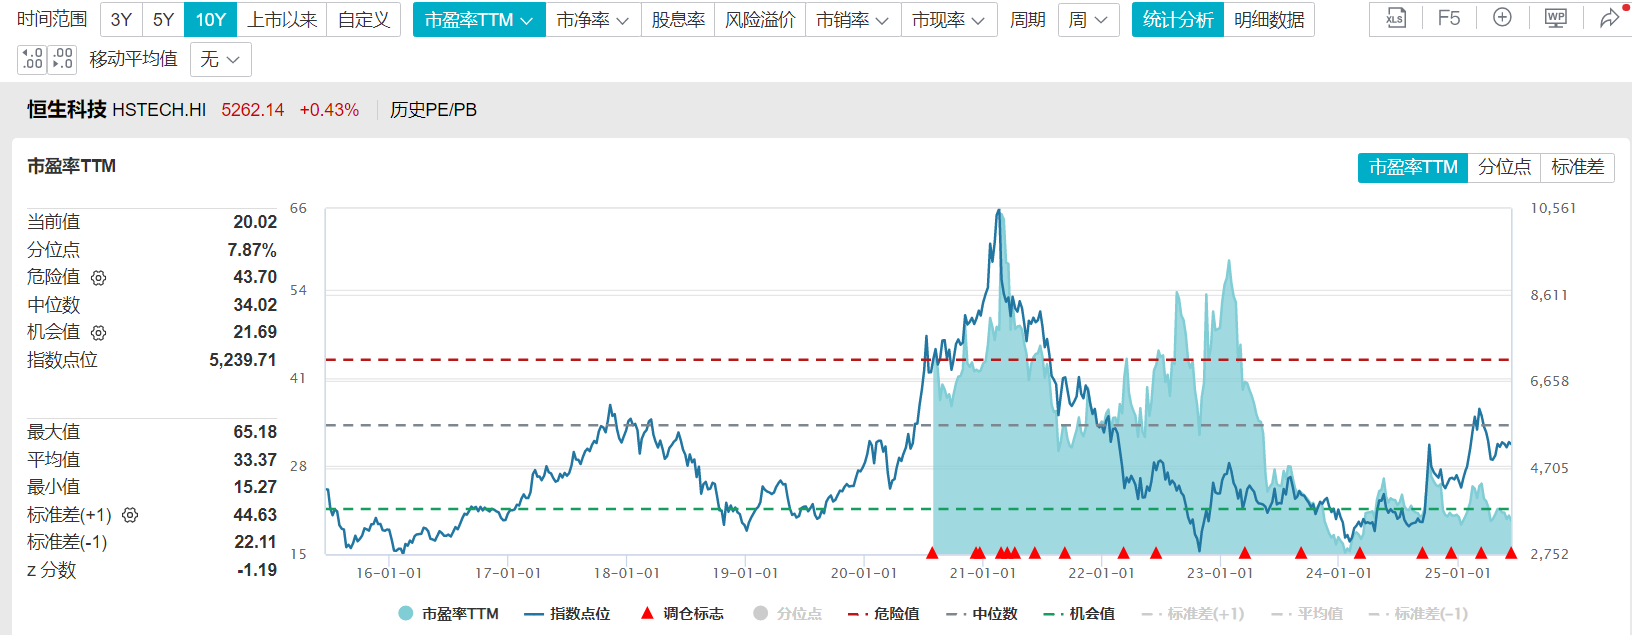This screenshot has width=1632, height=635.
Task: Expand the 市净率 dropdown
Action: coord(593,20)
